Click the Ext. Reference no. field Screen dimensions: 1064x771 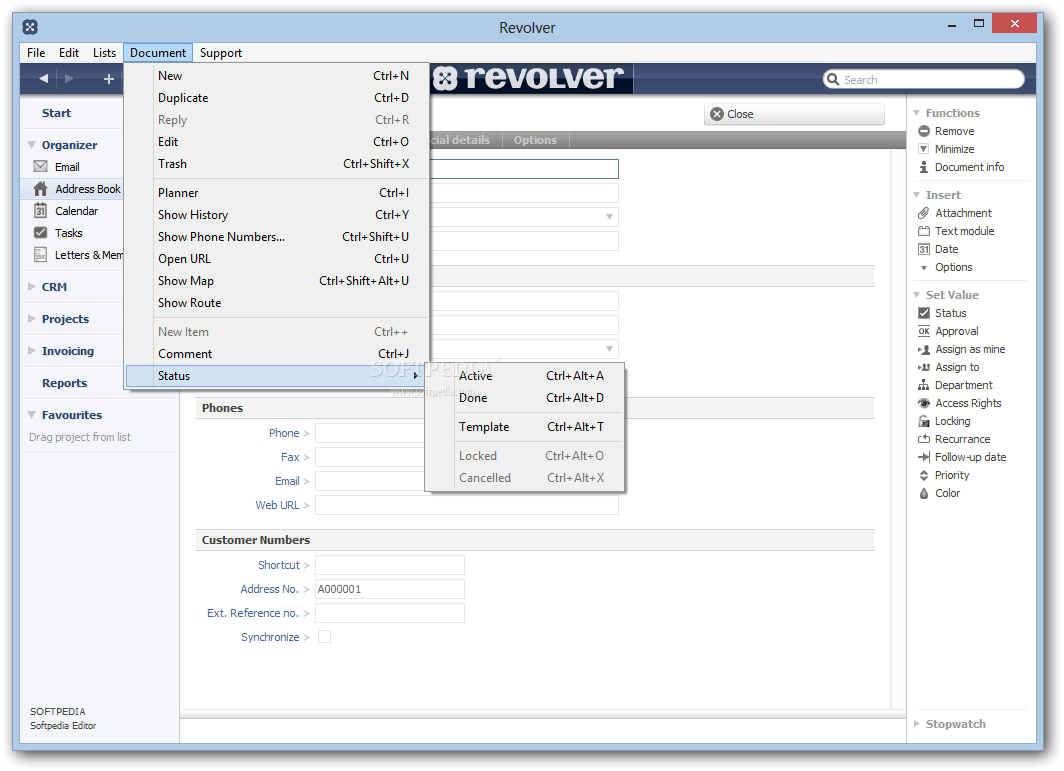click(x=390, y=613)
